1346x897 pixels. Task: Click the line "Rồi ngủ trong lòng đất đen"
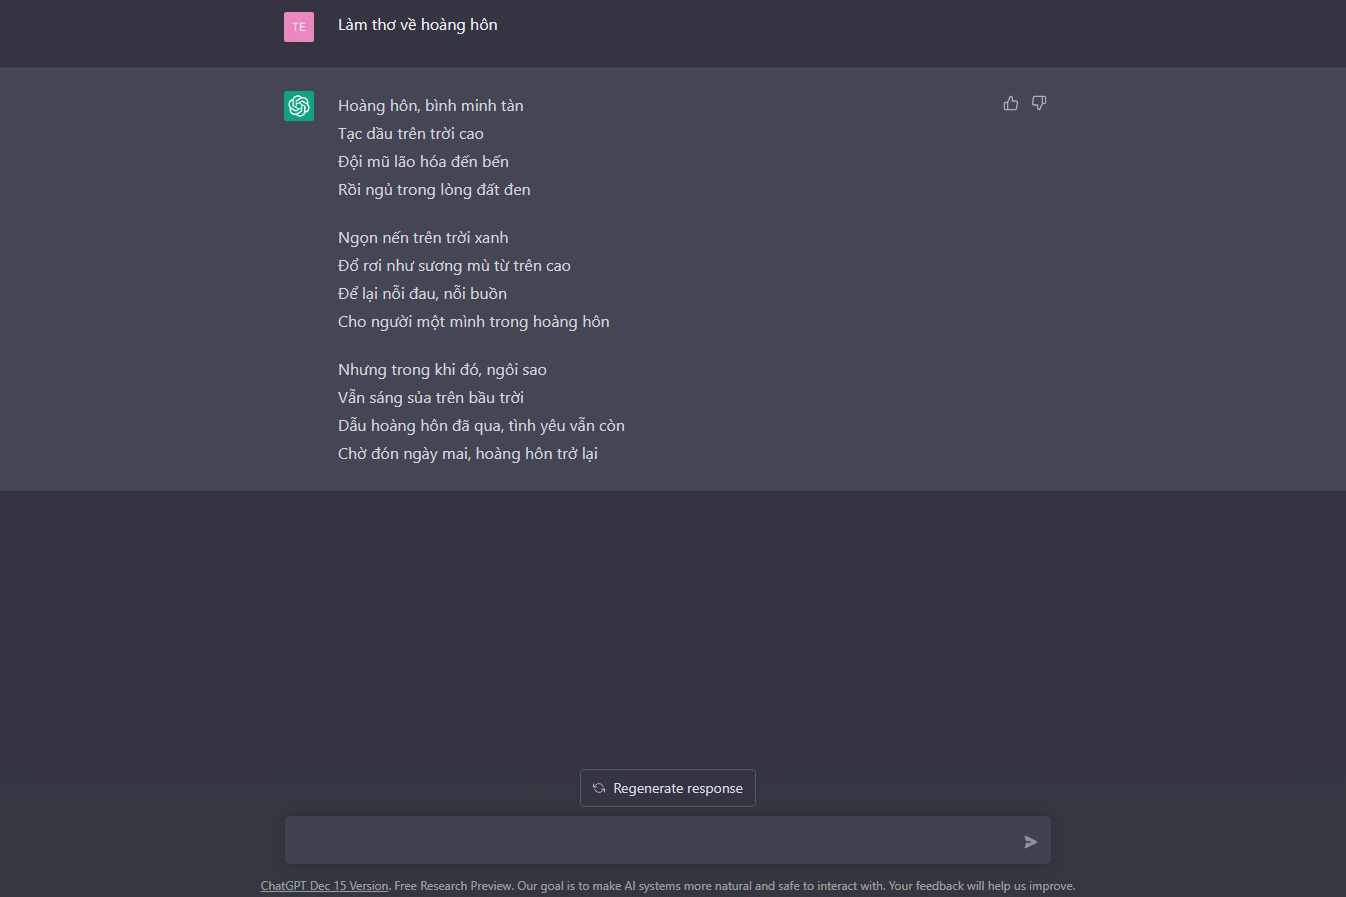click(434, 190)
